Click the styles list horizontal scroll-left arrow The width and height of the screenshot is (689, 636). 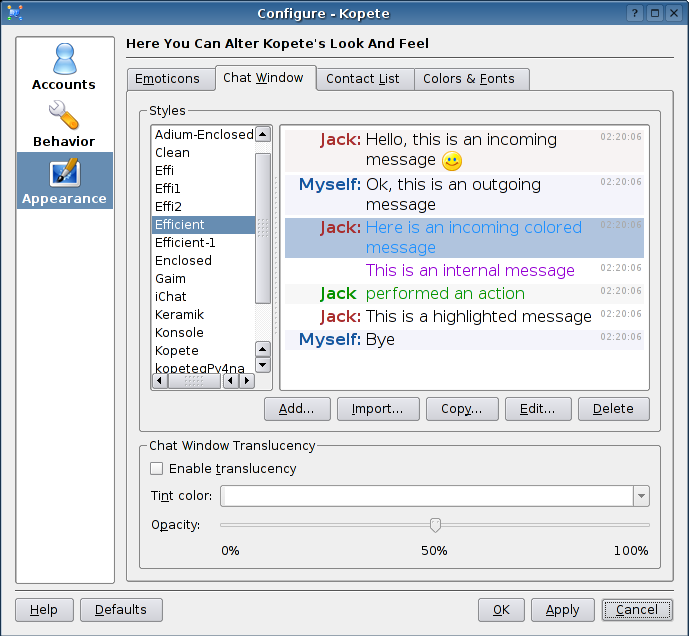pyautogui.click(x=160, y=381)
